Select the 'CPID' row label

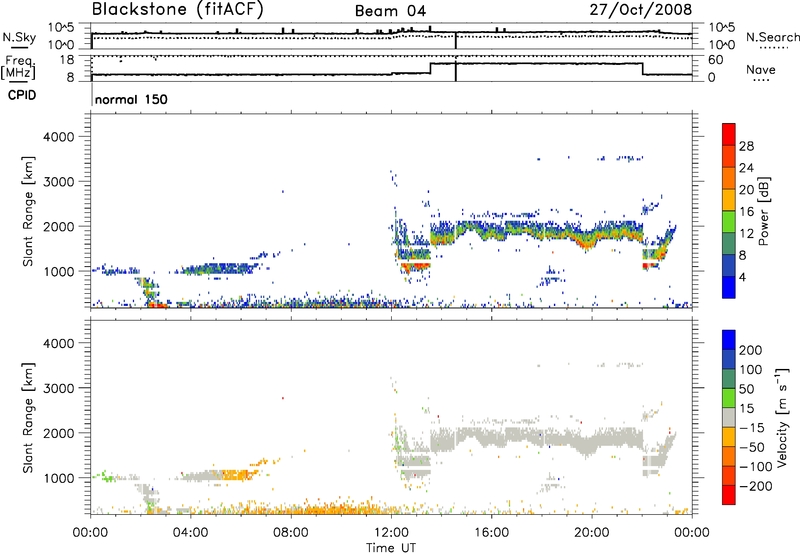pos(22,95)
